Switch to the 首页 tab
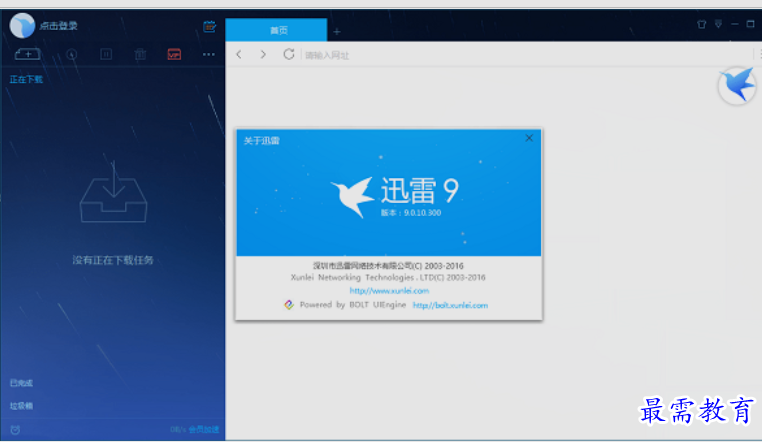The width and height of the screenshot is (762, 442). (276, 30)
